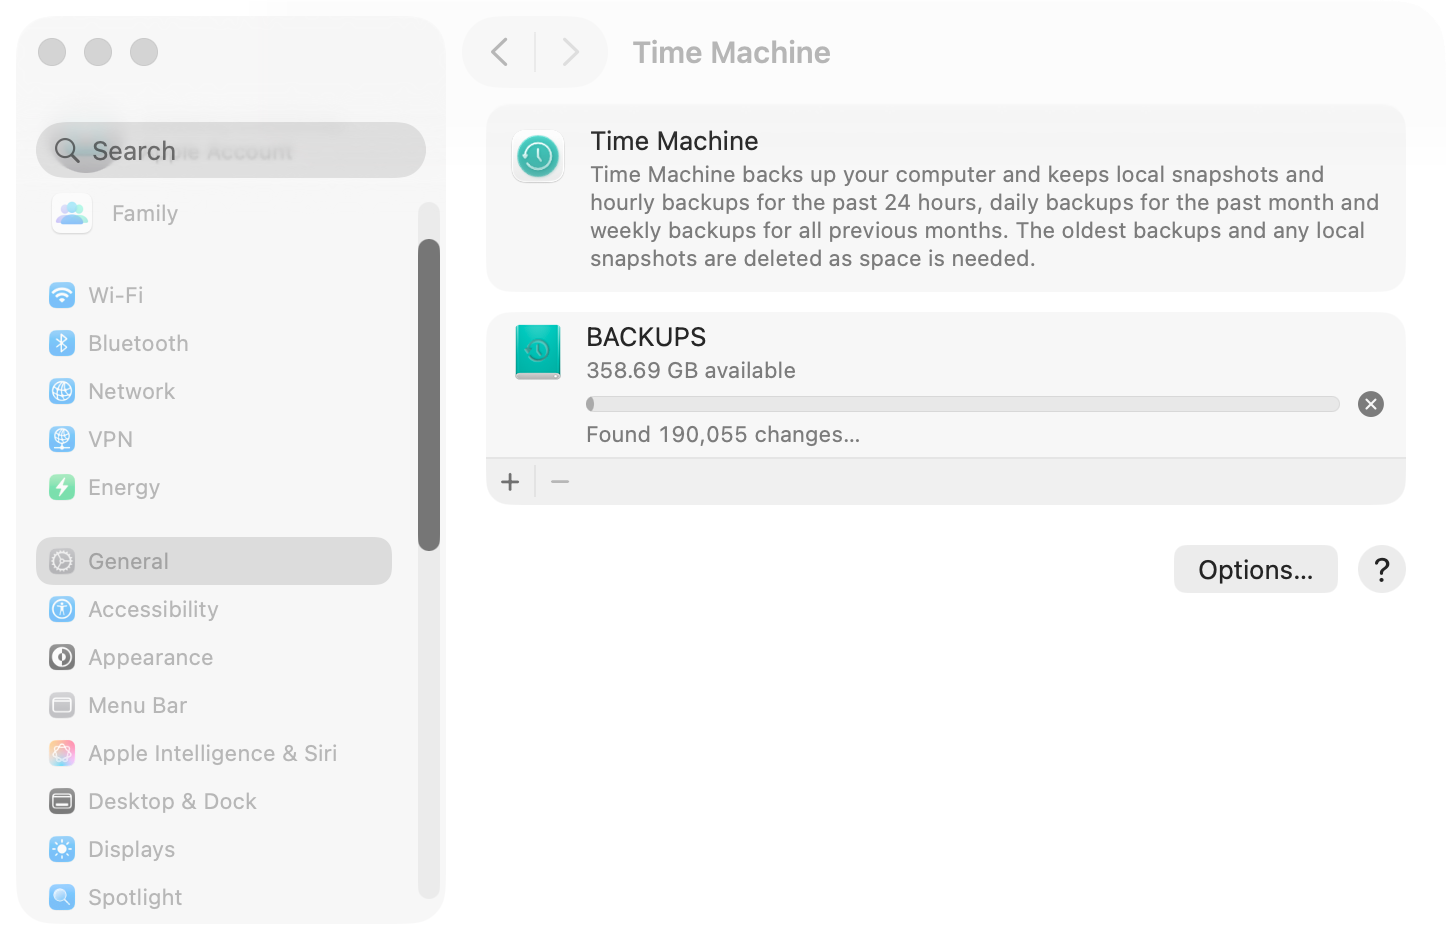
Task: Click the Network globe icon
Action: pyautogui.click(x=62, y=391)
